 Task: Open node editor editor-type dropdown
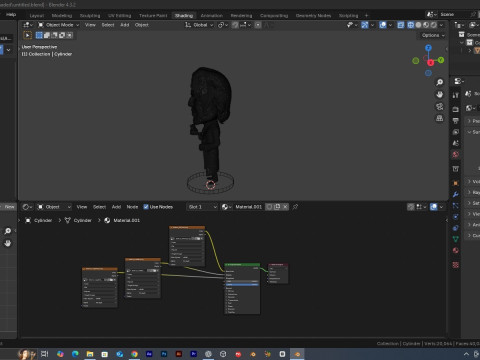tap(27, 207)
